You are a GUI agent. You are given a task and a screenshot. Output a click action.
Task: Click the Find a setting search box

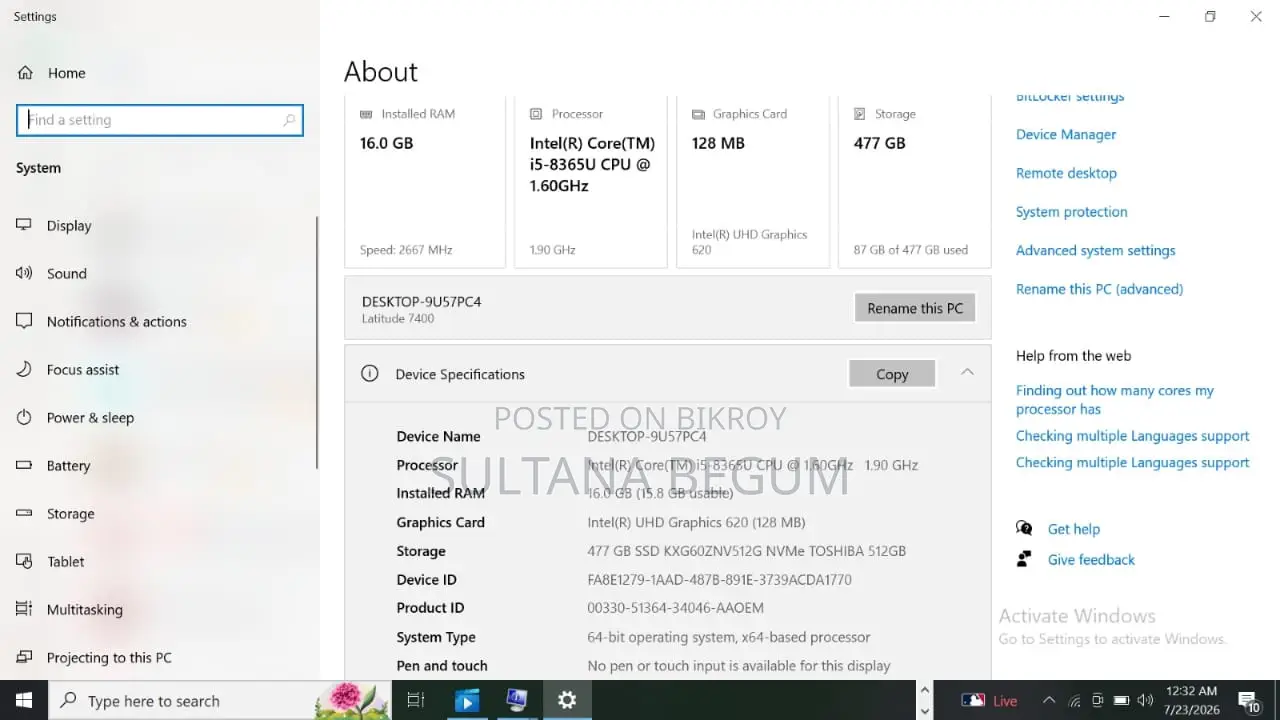click(160, 120)
